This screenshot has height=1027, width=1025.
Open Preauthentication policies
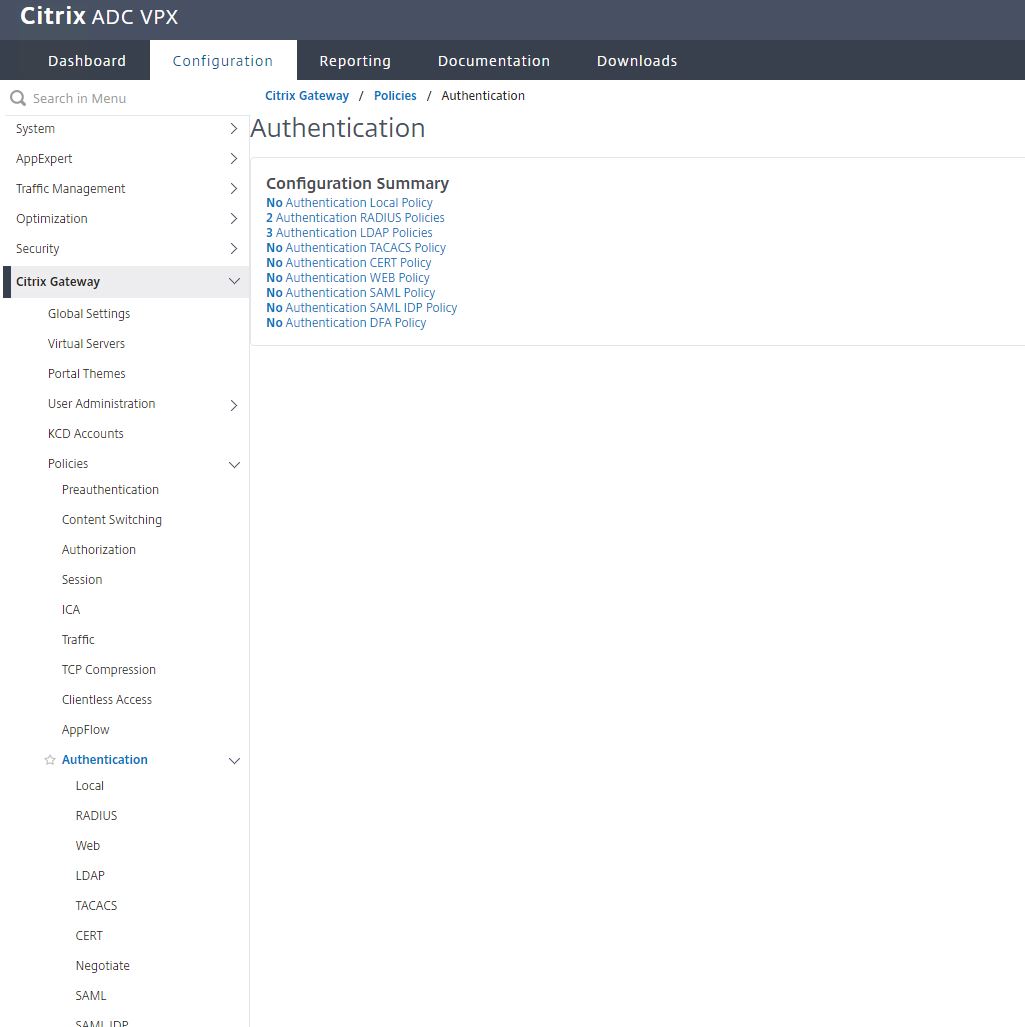(x=110, y=490)
